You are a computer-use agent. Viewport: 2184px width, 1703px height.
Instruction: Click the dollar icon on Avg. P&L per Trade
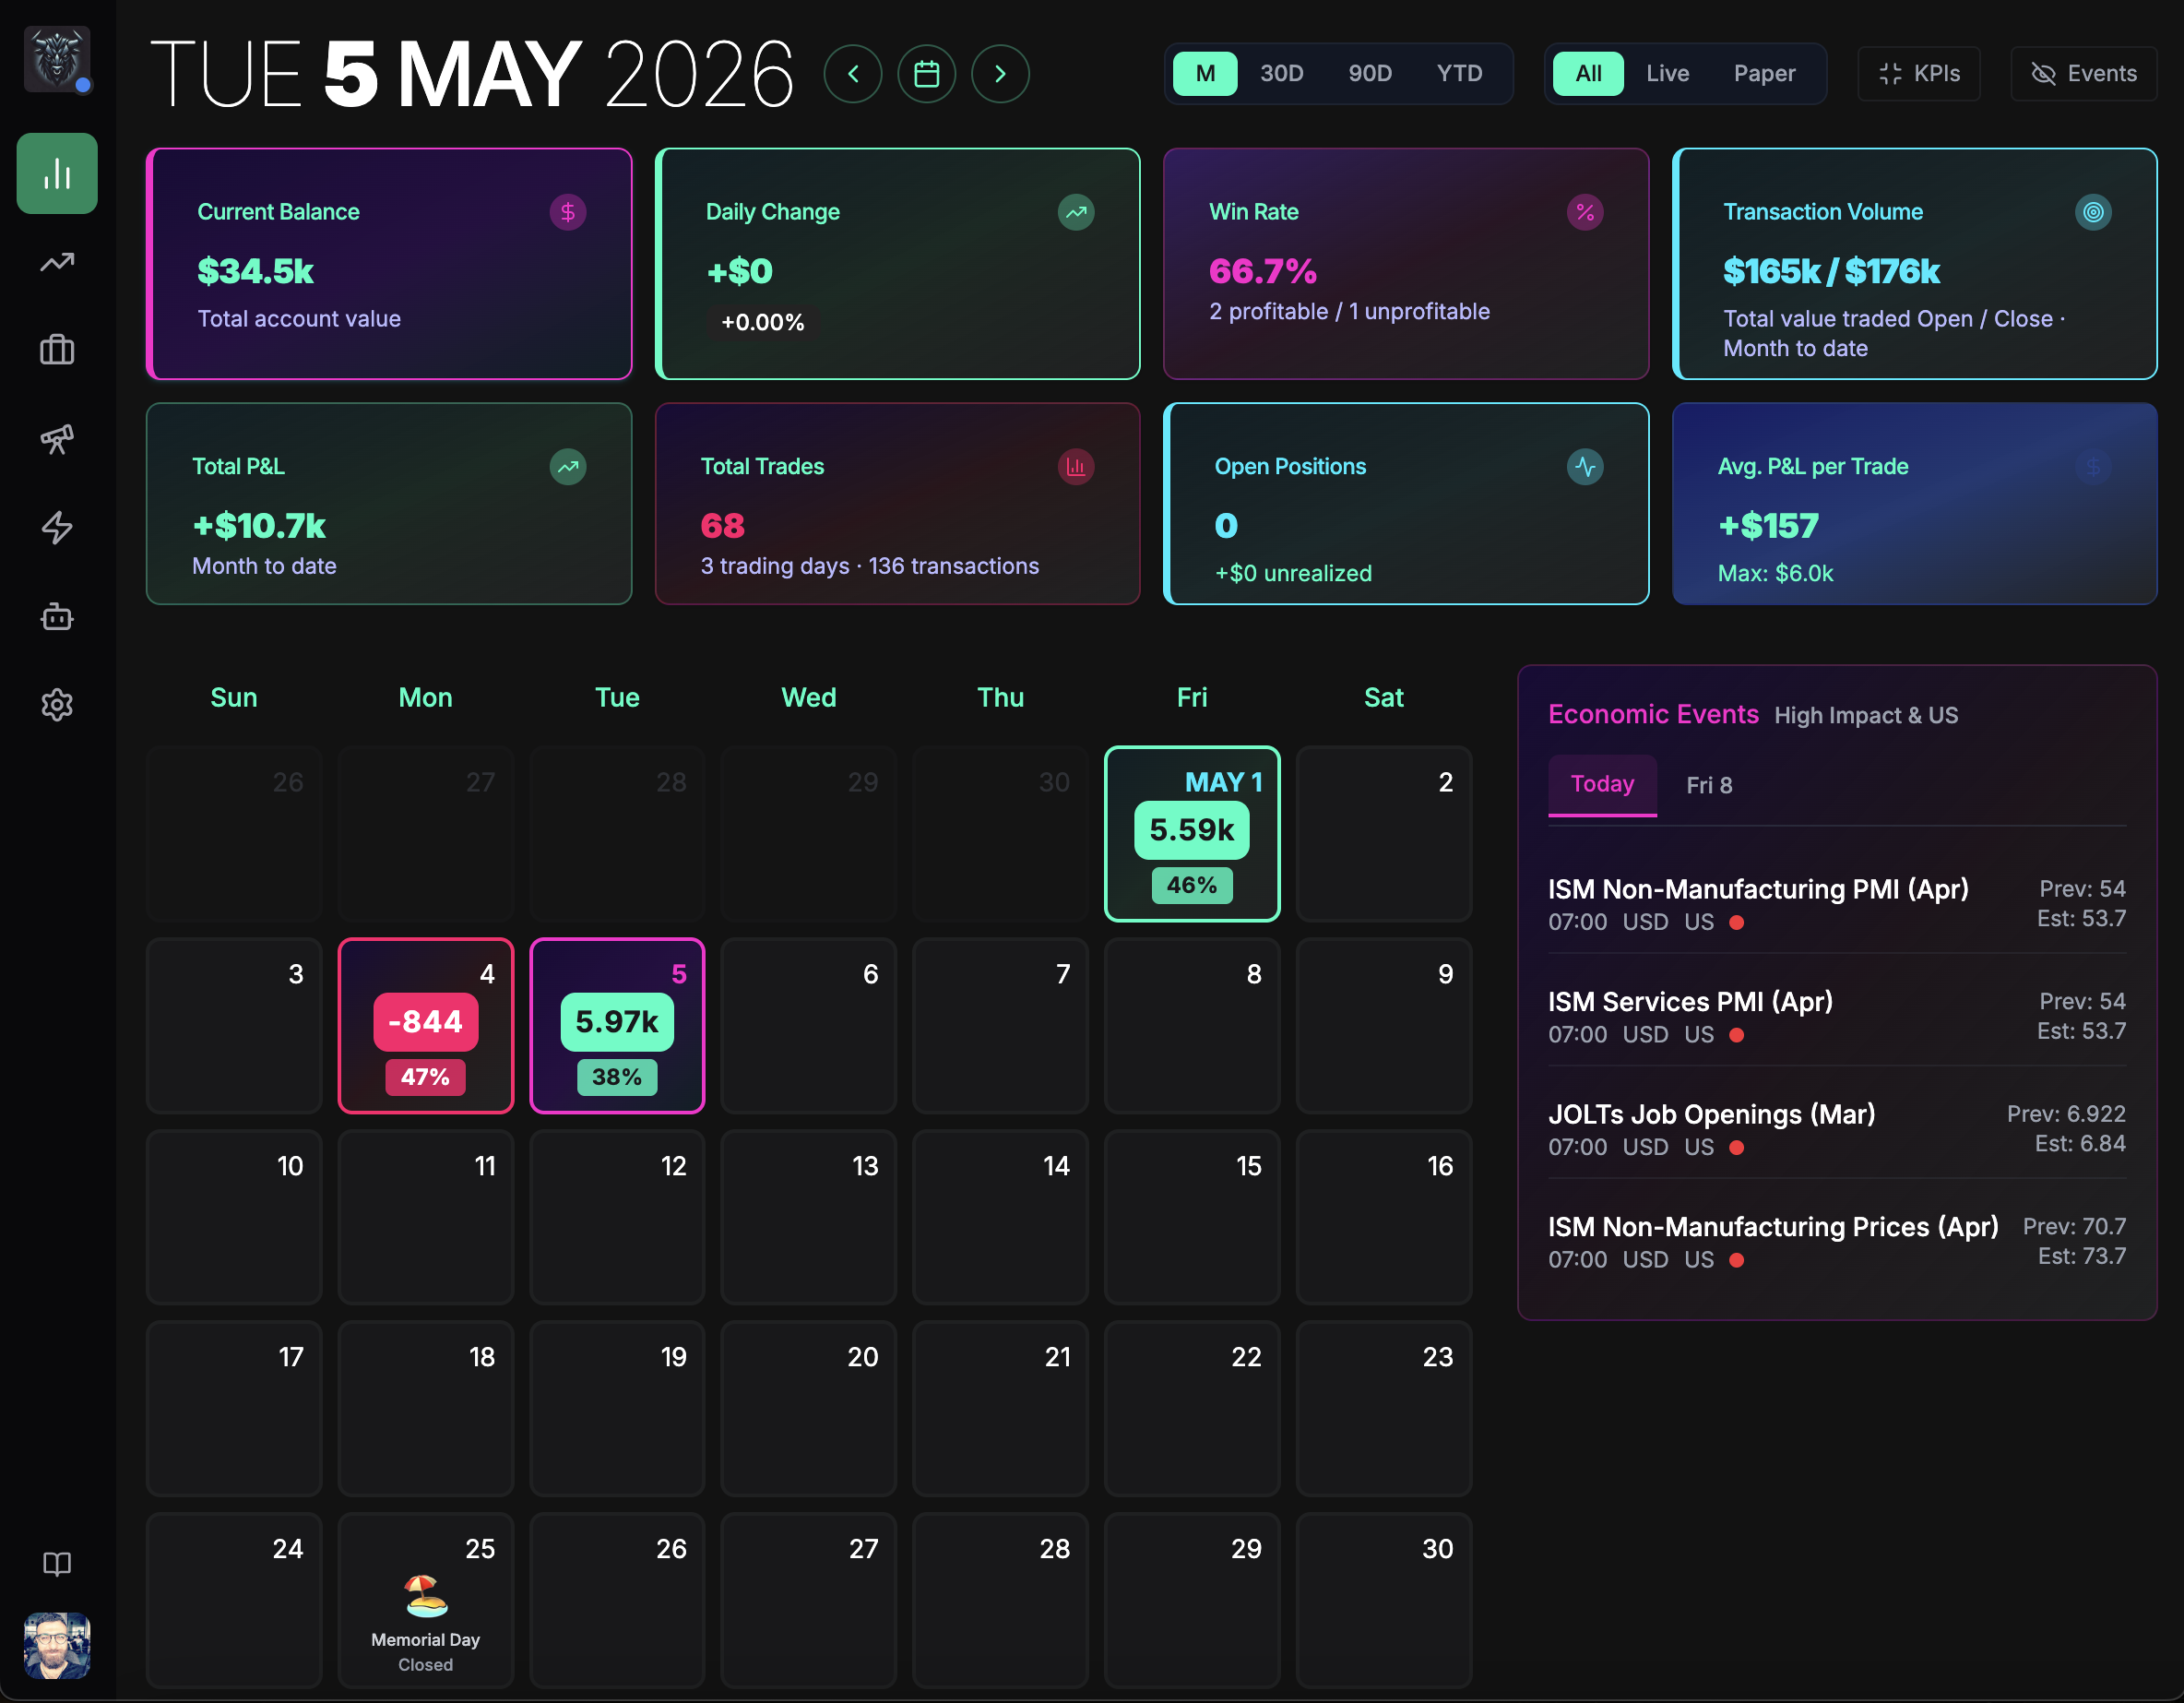click(x=2093, y=467)
